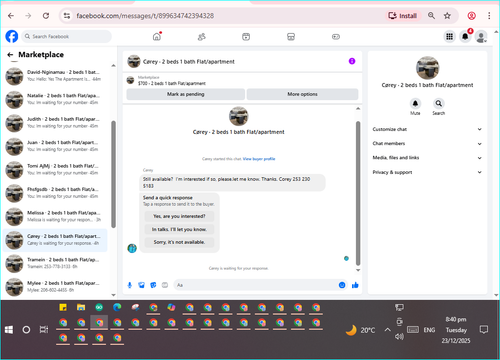Open notifications bell with badge

point(465,36)
